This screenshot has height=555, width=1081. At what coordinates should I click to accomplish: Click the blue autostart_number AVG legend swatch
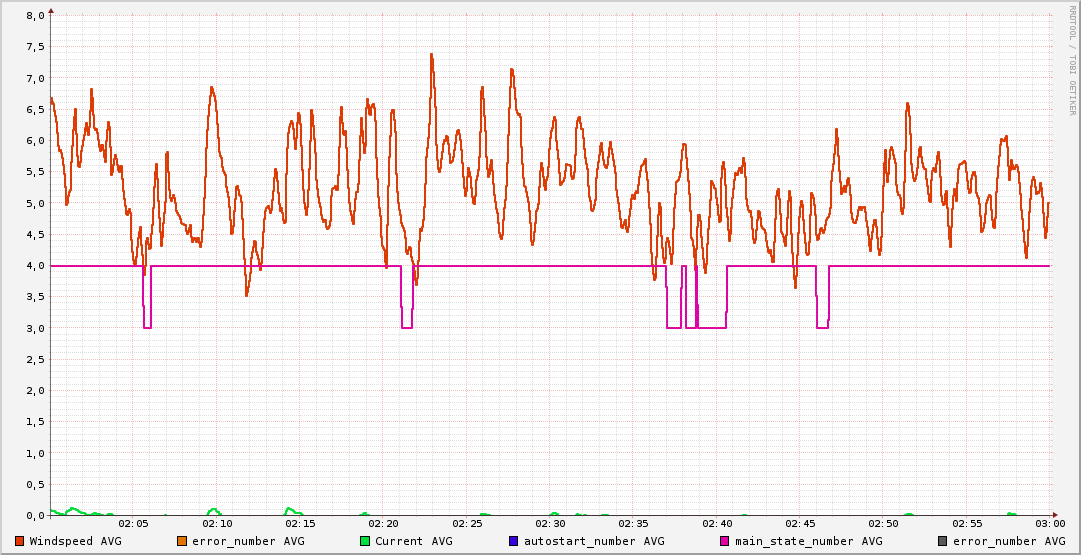click(513, 541)
